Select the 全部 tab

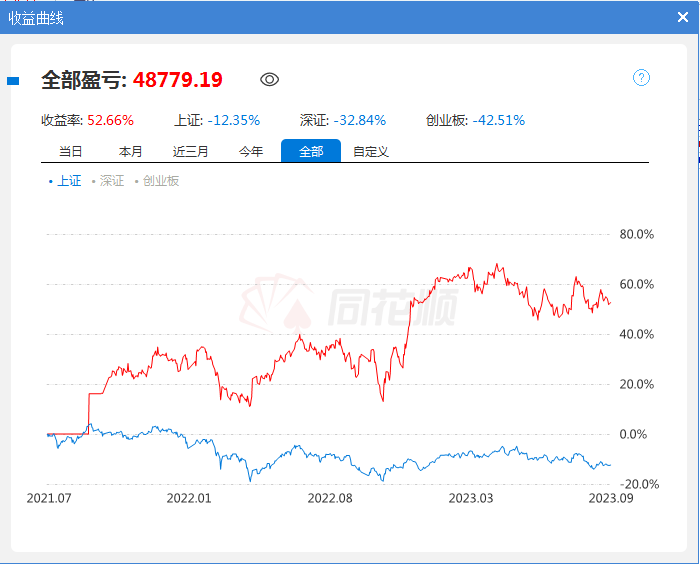coord(311,151)
